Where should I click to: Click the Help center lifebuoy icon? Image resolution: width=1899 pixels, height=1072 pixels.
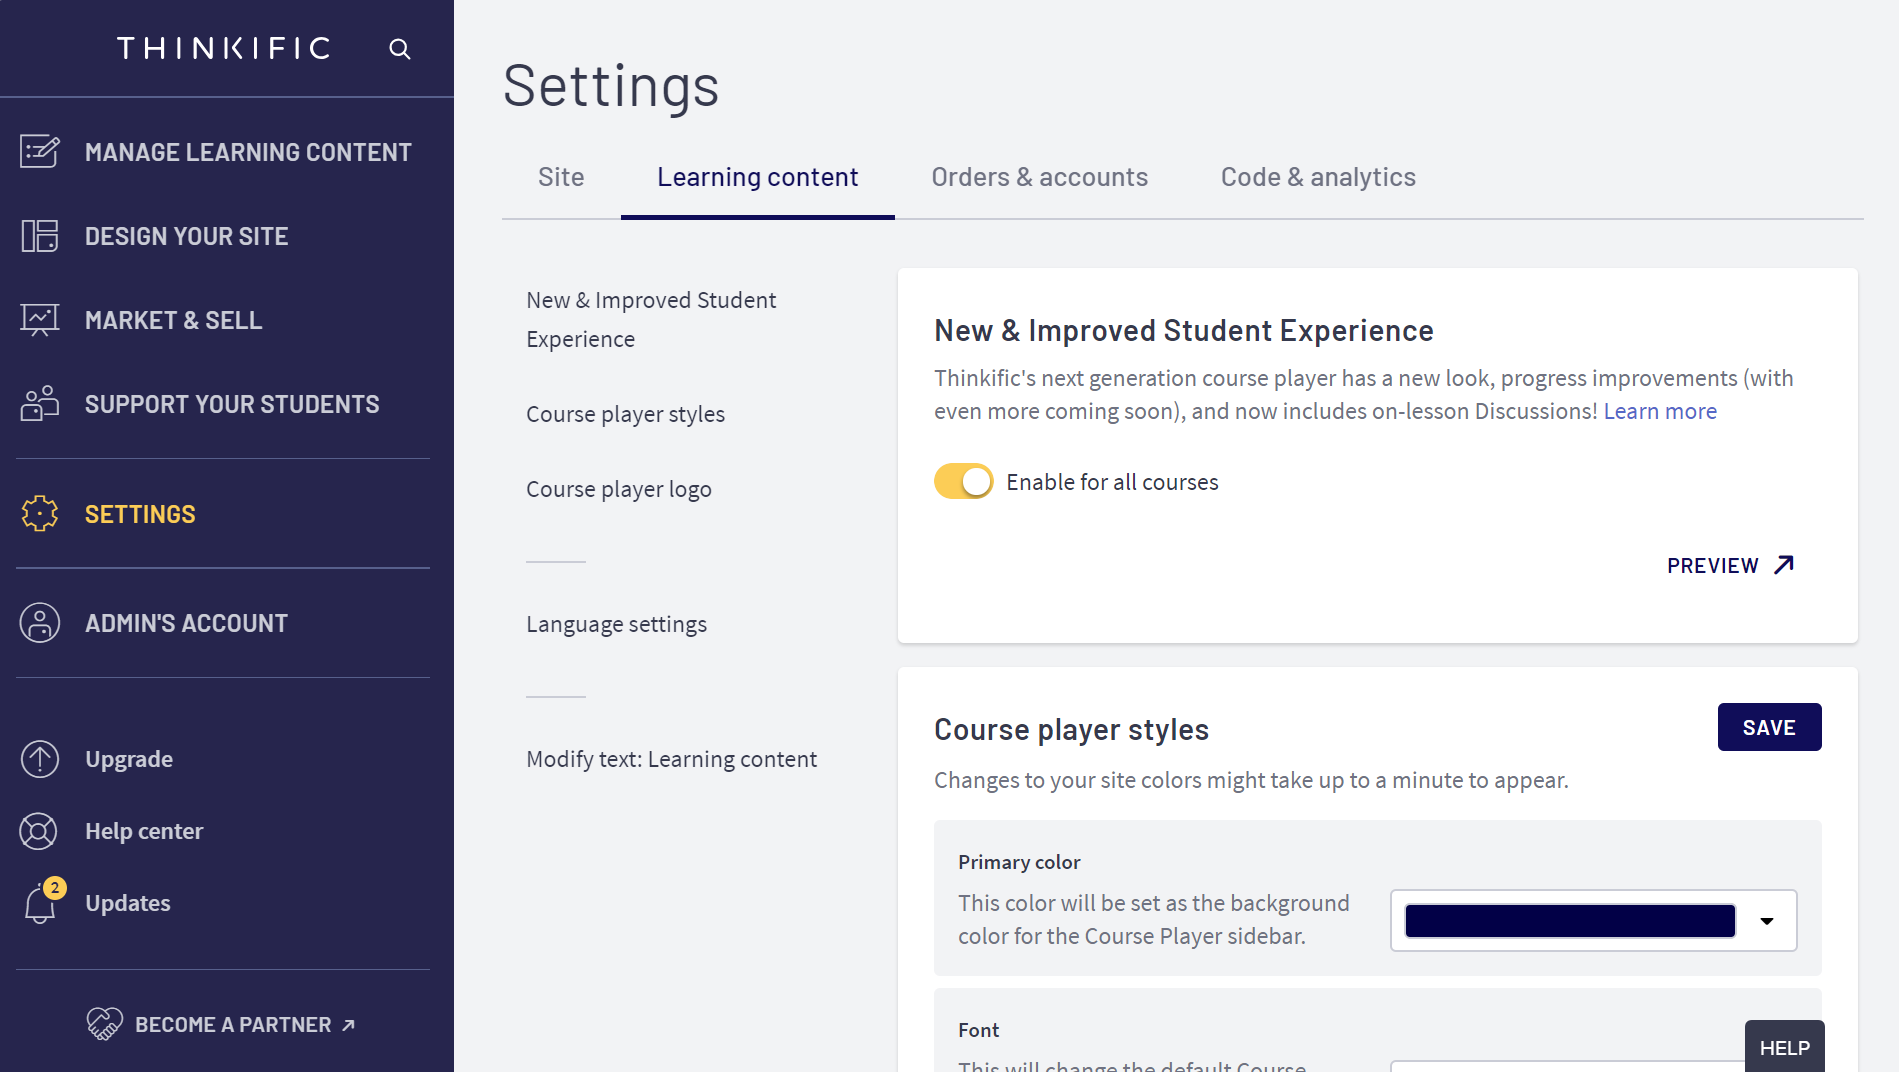click(x=40, y=831)
